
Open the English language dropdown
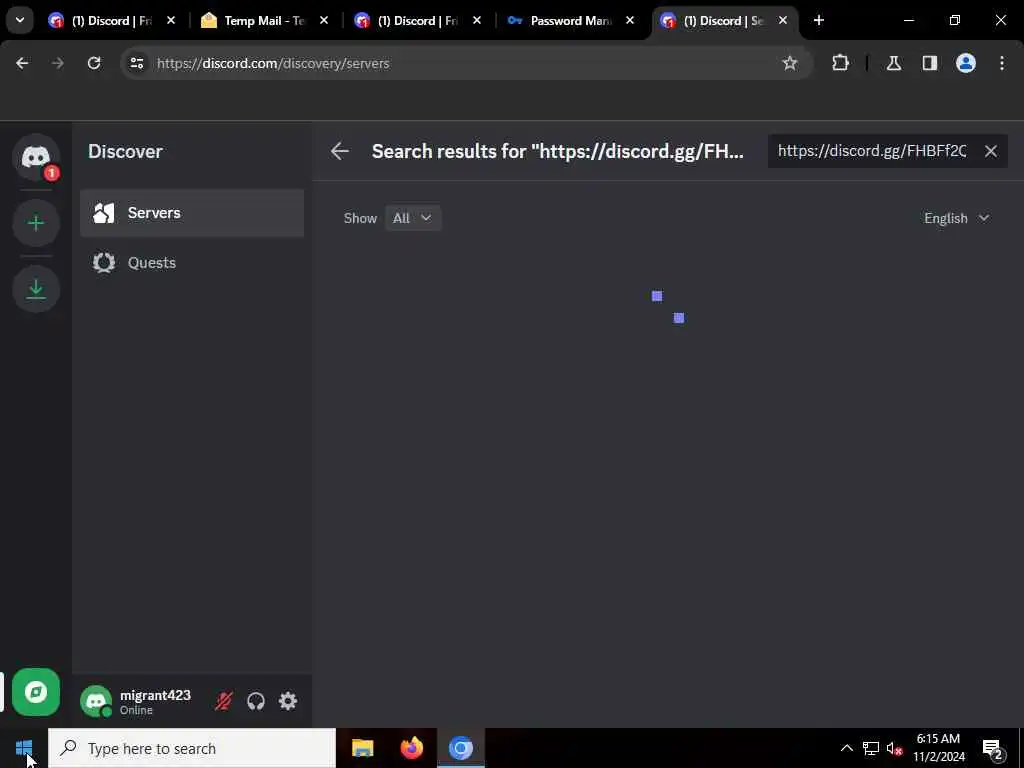[x=956, y=218]
